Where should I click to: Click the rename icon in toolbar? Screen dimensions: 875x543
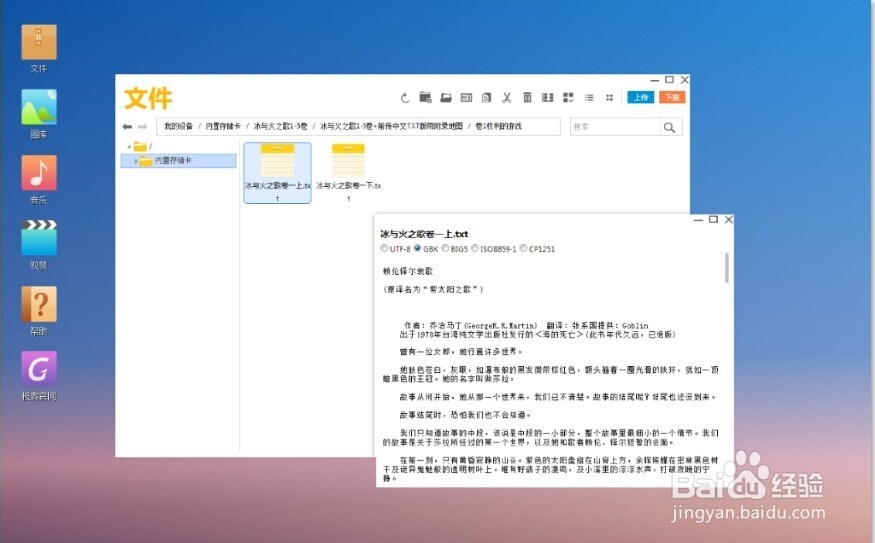[466, 98]
